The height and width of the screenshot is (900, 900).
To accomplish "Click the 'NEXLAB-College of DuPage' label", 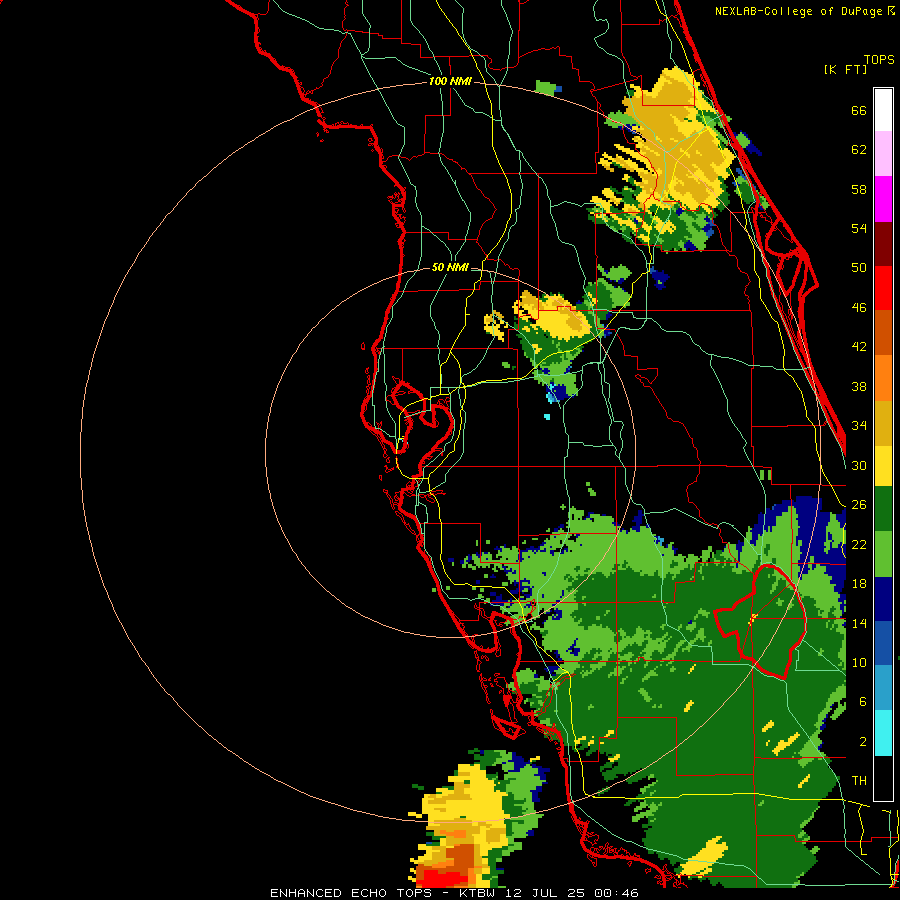I will tap(798, 11).
